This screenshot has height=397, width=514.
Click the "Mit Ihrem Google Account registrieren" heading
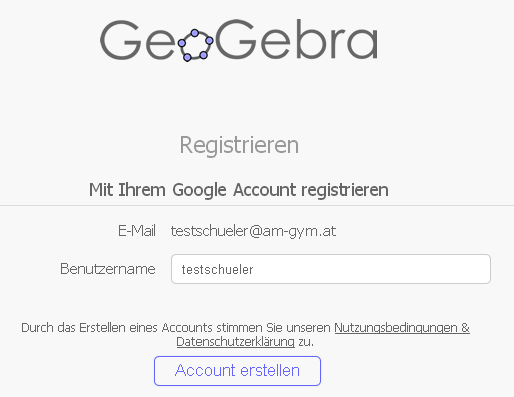click(239, 190)
